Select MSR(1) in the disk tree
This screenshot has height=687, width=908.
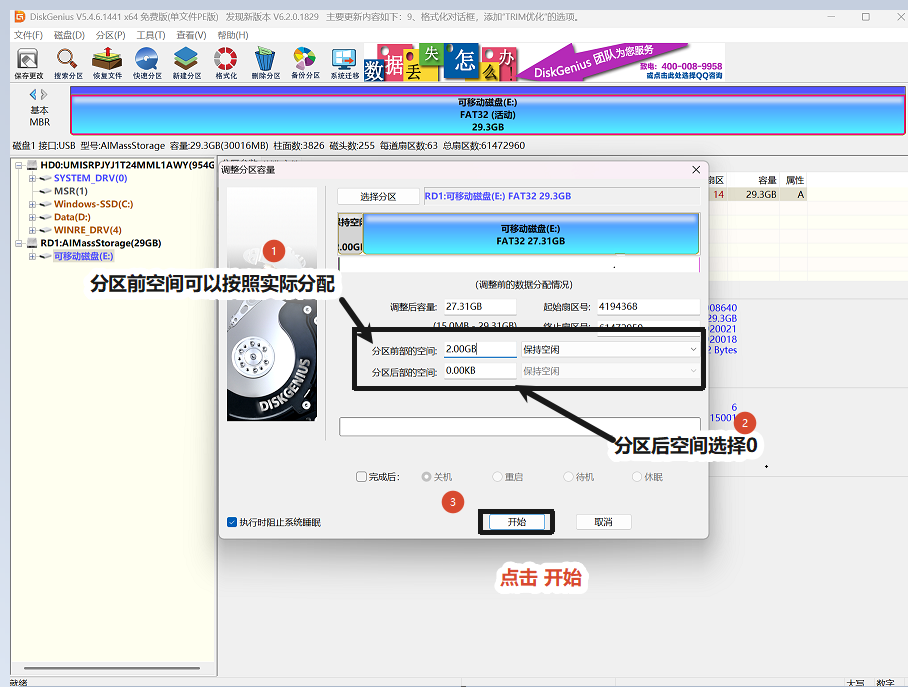tap(71, 191)
